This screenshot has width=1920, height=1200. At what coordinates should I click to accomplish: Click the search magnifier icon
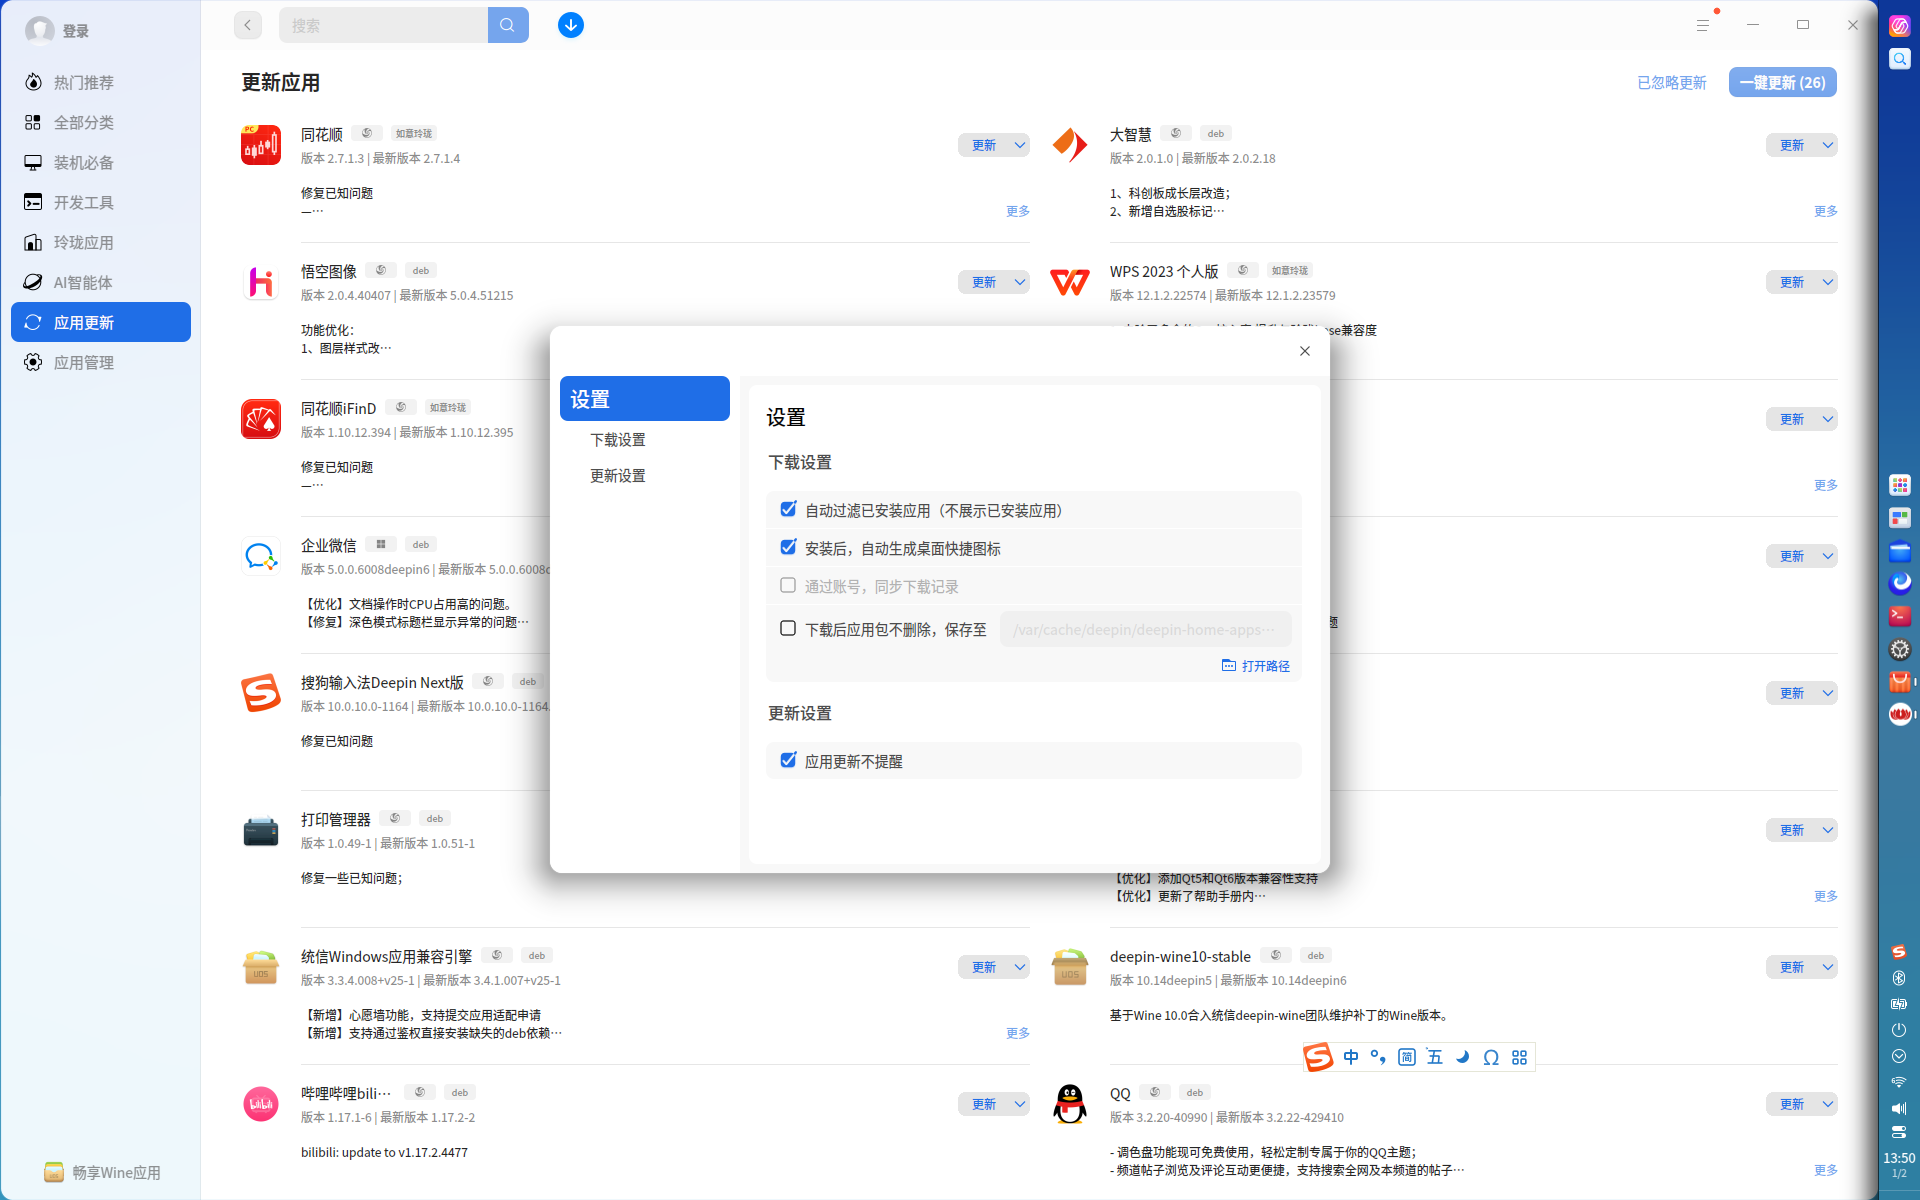(x=508, y=25)
